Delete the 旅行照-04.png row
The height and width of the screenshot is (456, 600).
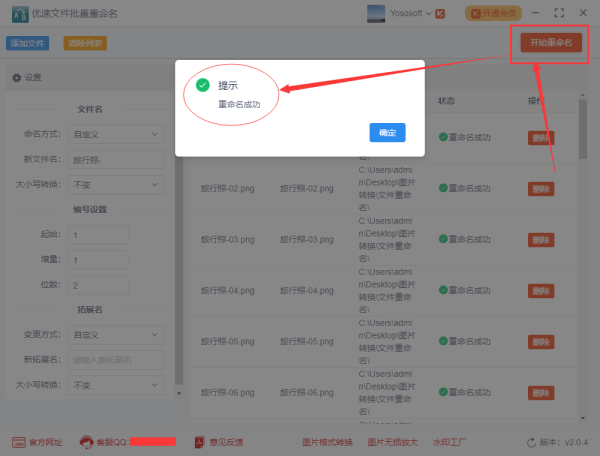(x=541, y=291)
